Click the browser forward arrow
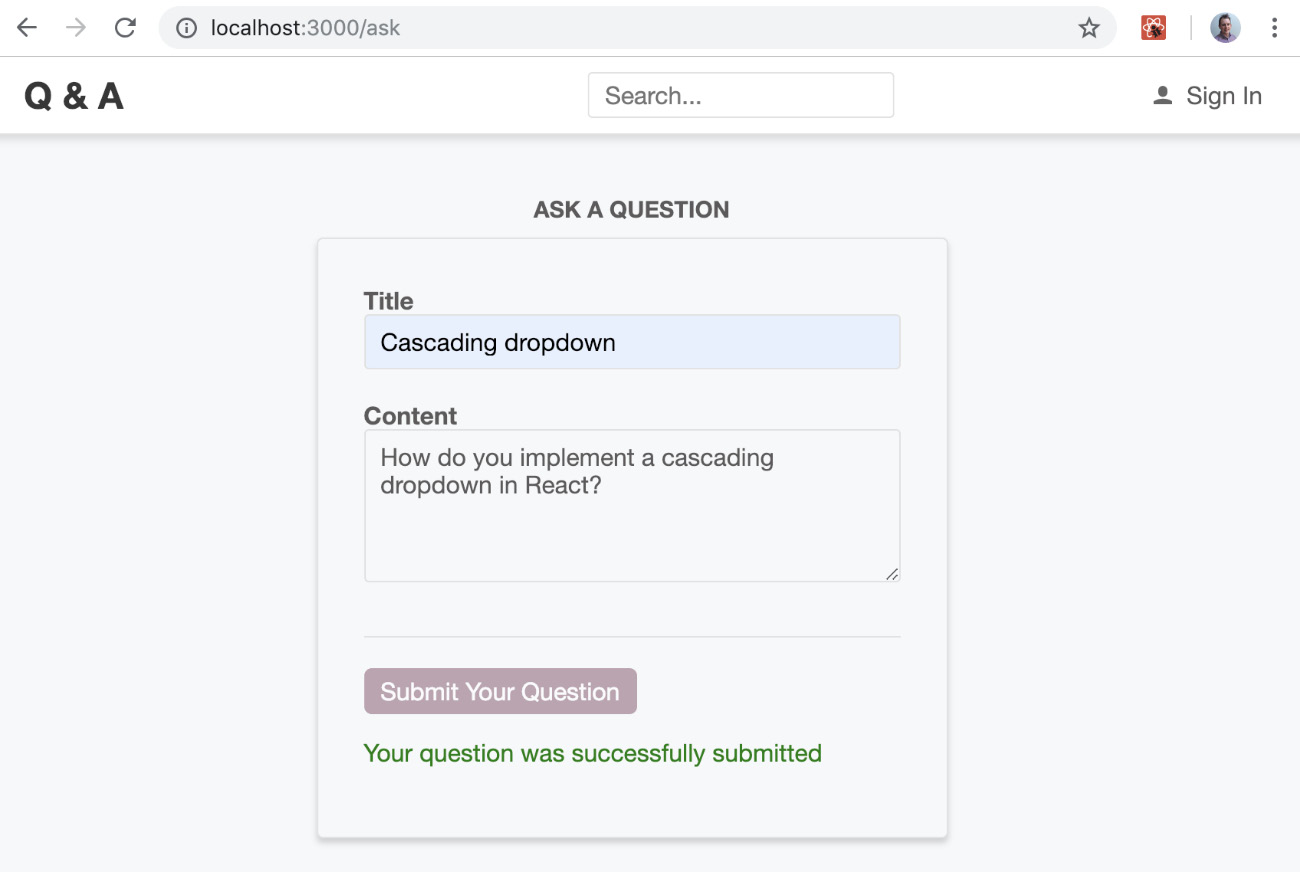This screenshot has height=872, width=1300. (76, 27)
